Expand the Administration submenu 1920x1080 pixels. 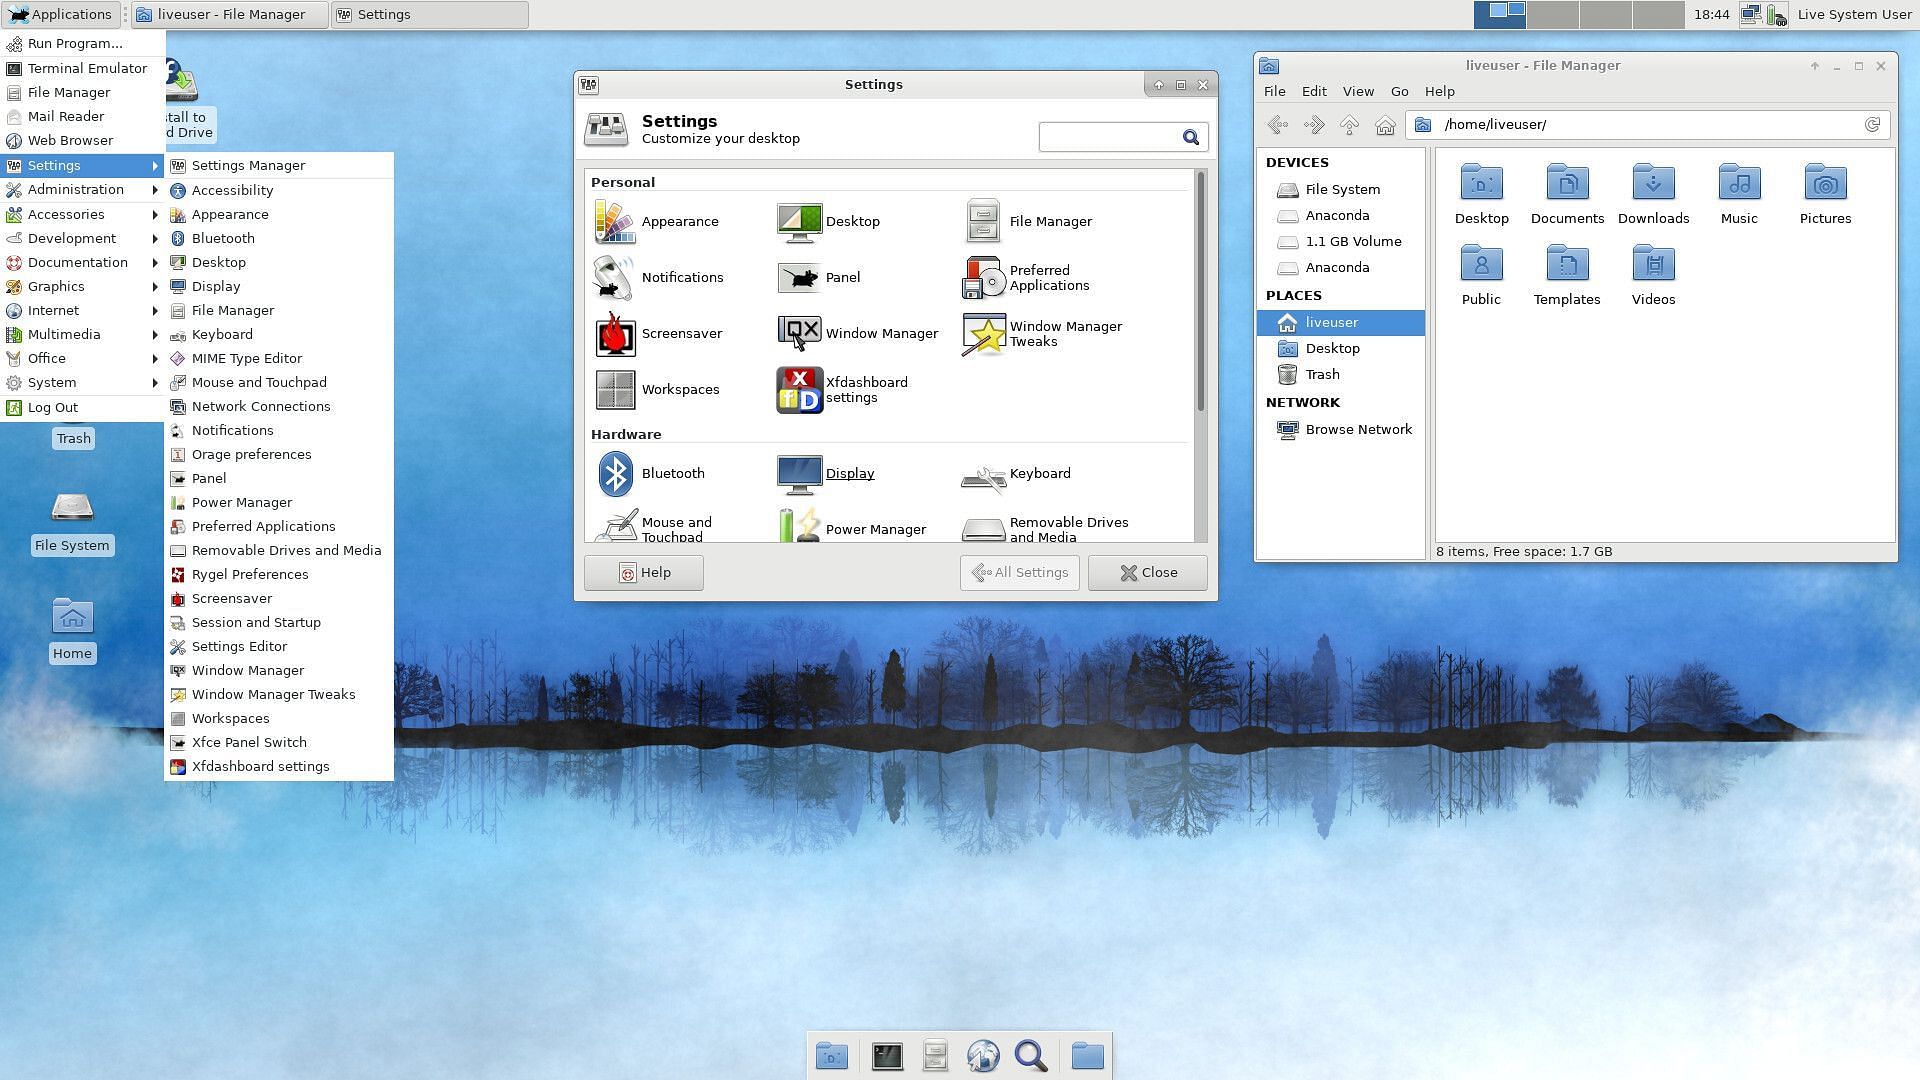[x=75, y=189]
